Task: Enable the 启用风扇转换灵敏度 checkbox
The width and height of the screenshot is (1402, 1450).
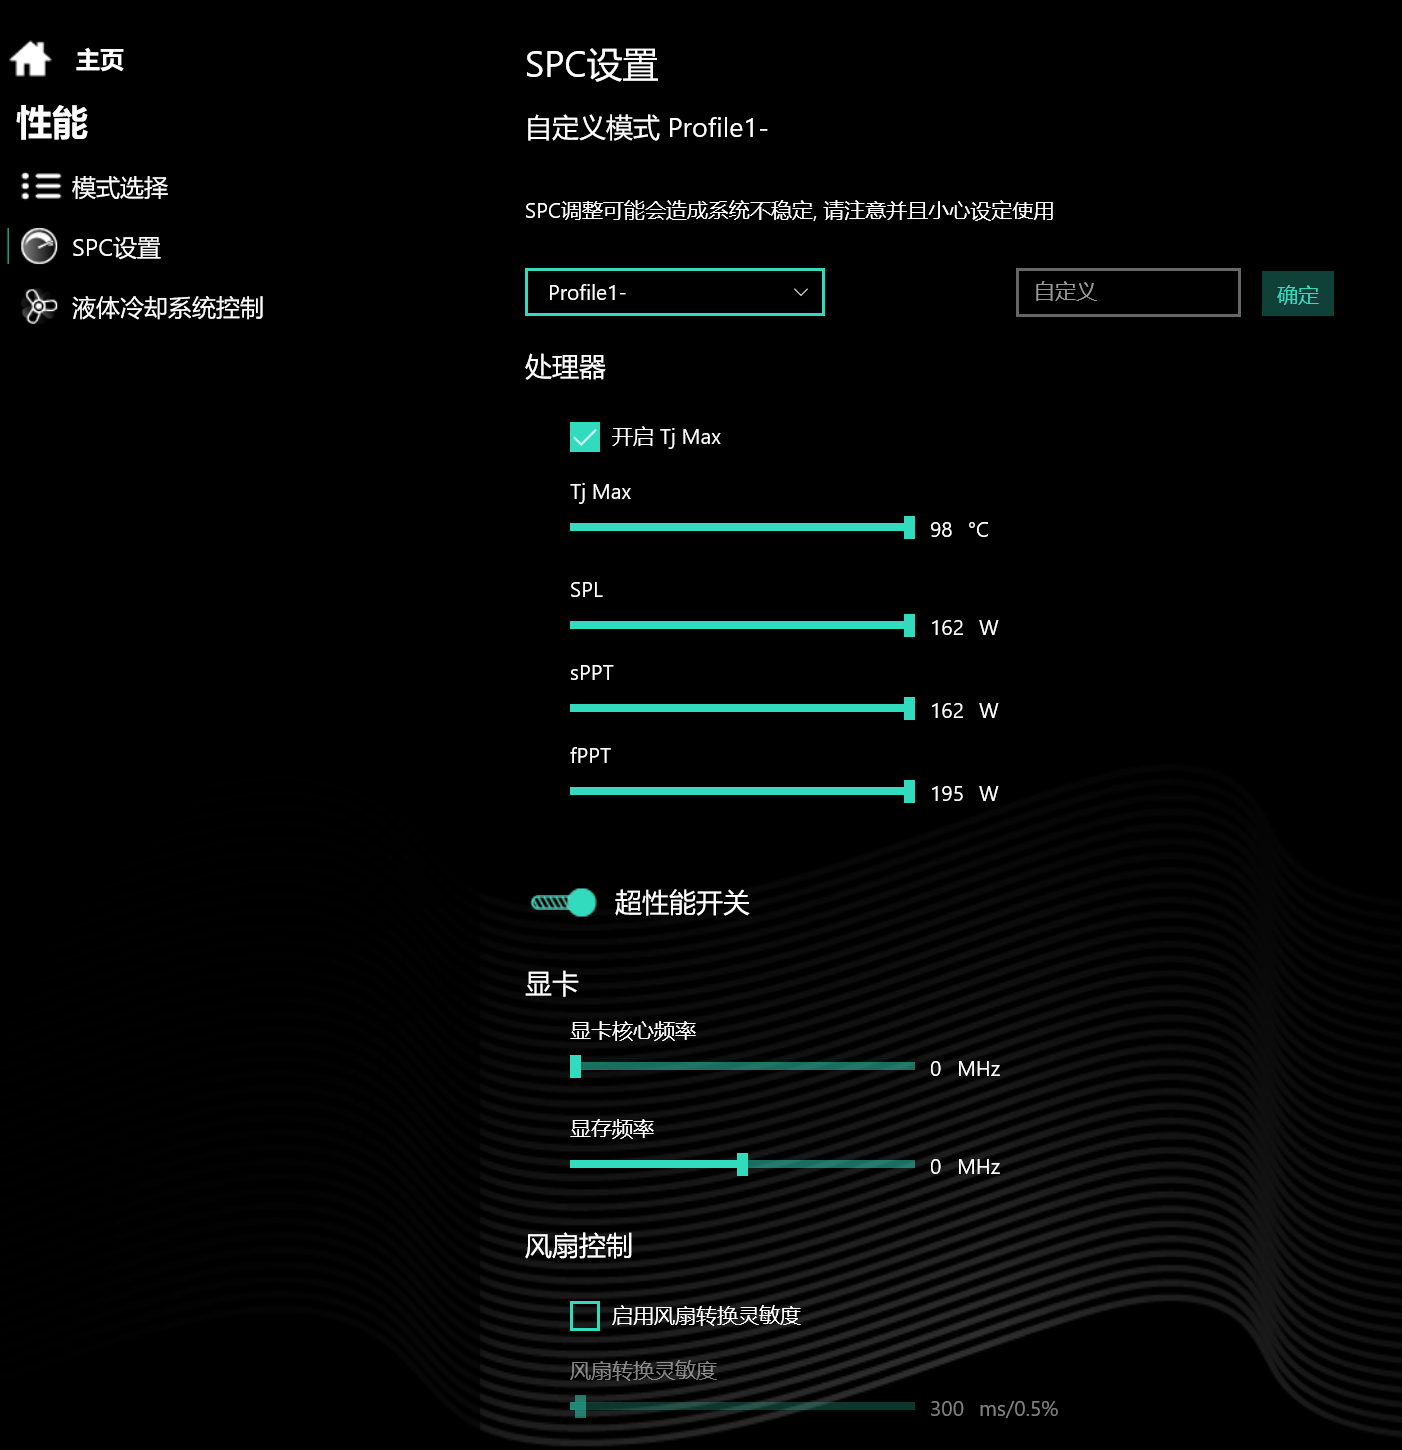Action: click(585, 1316)
